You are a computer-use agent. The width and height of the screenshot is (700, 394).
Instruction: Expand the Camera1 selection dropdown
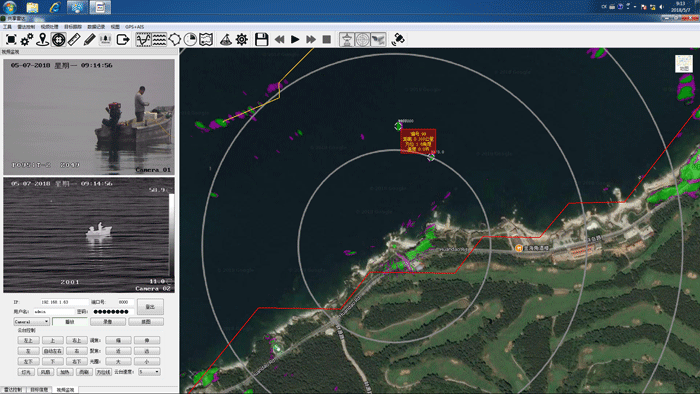(31, 322)
